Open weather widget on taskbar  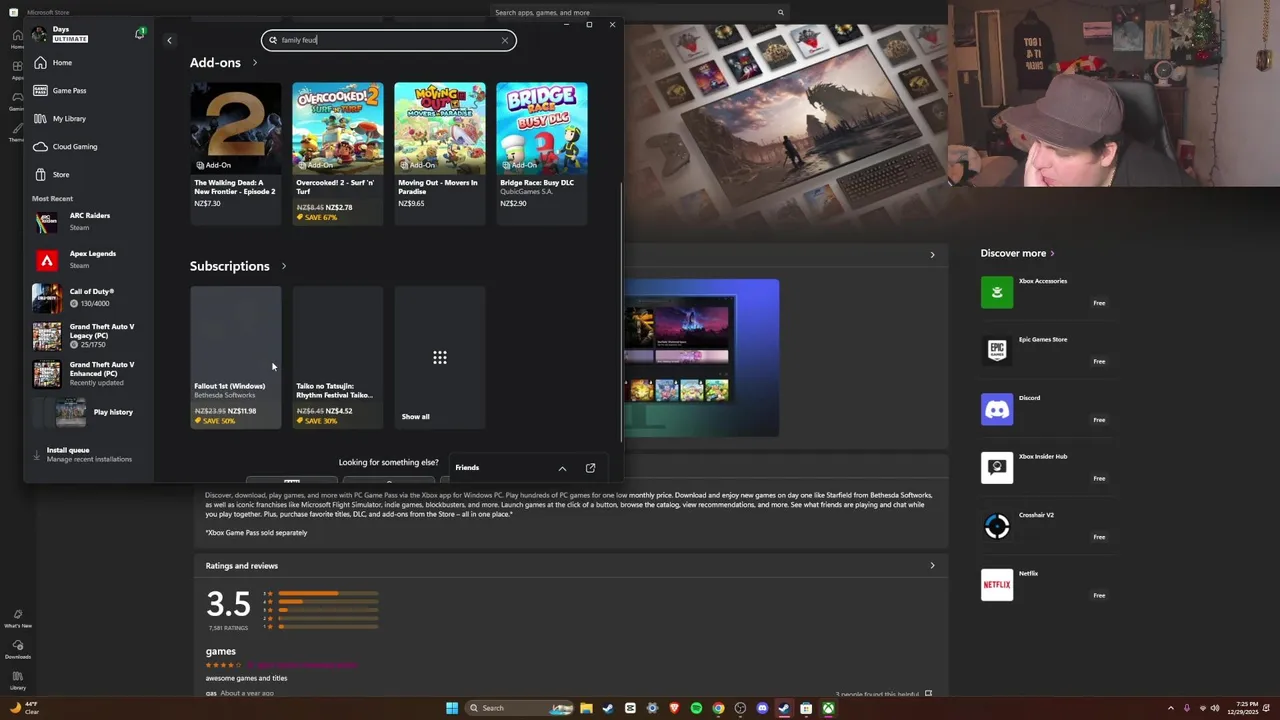pyautogui.click(x=23, y=708)
